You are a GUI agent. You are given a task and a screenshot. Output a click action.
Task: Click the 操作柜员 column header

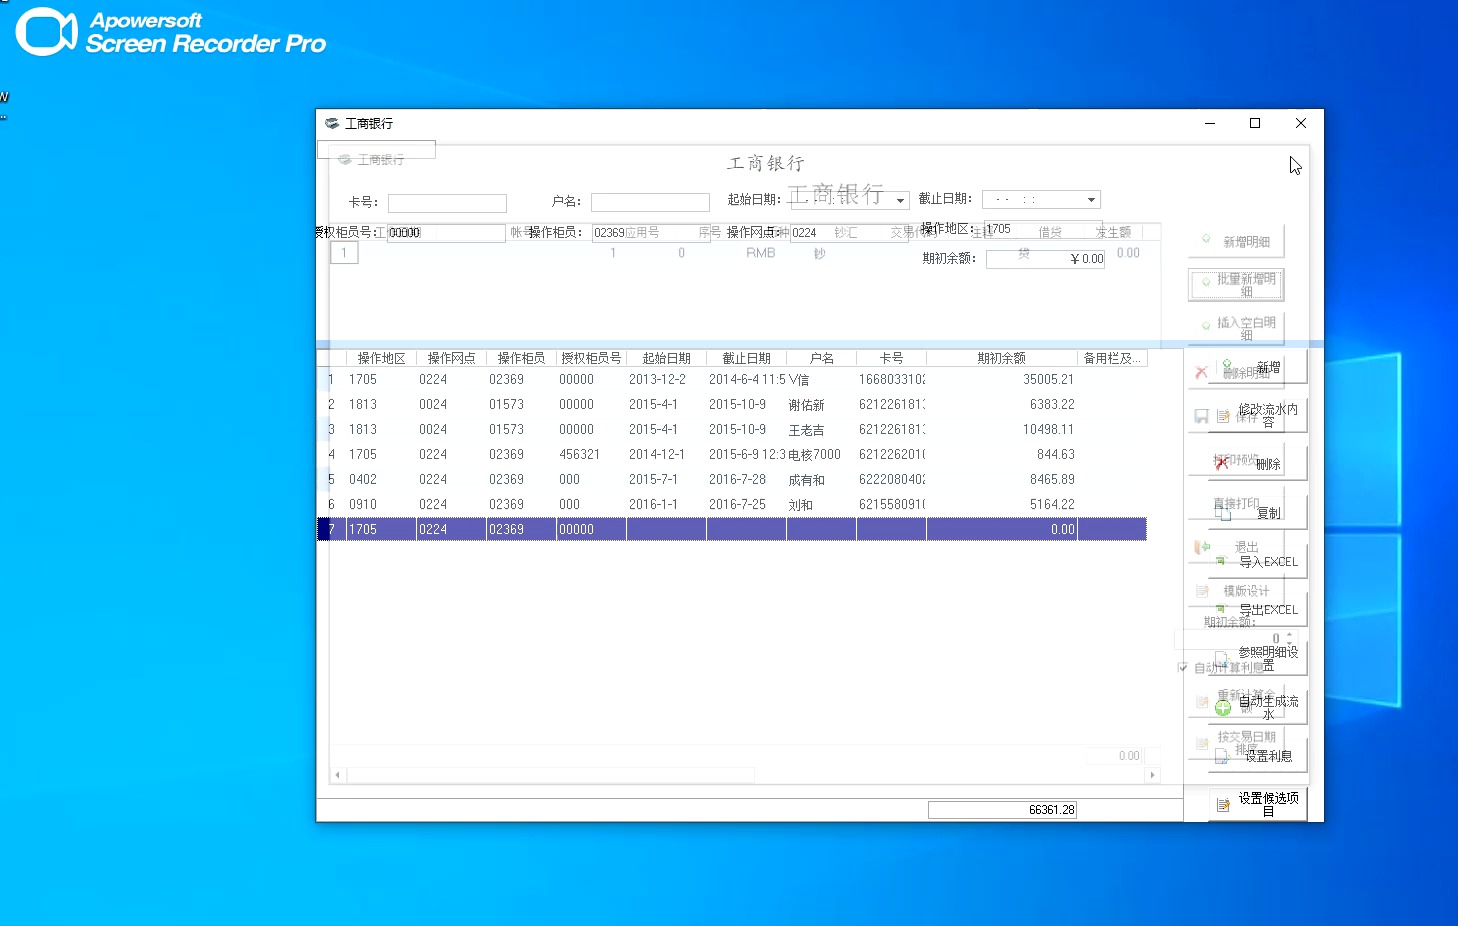[x=522, y=358]
